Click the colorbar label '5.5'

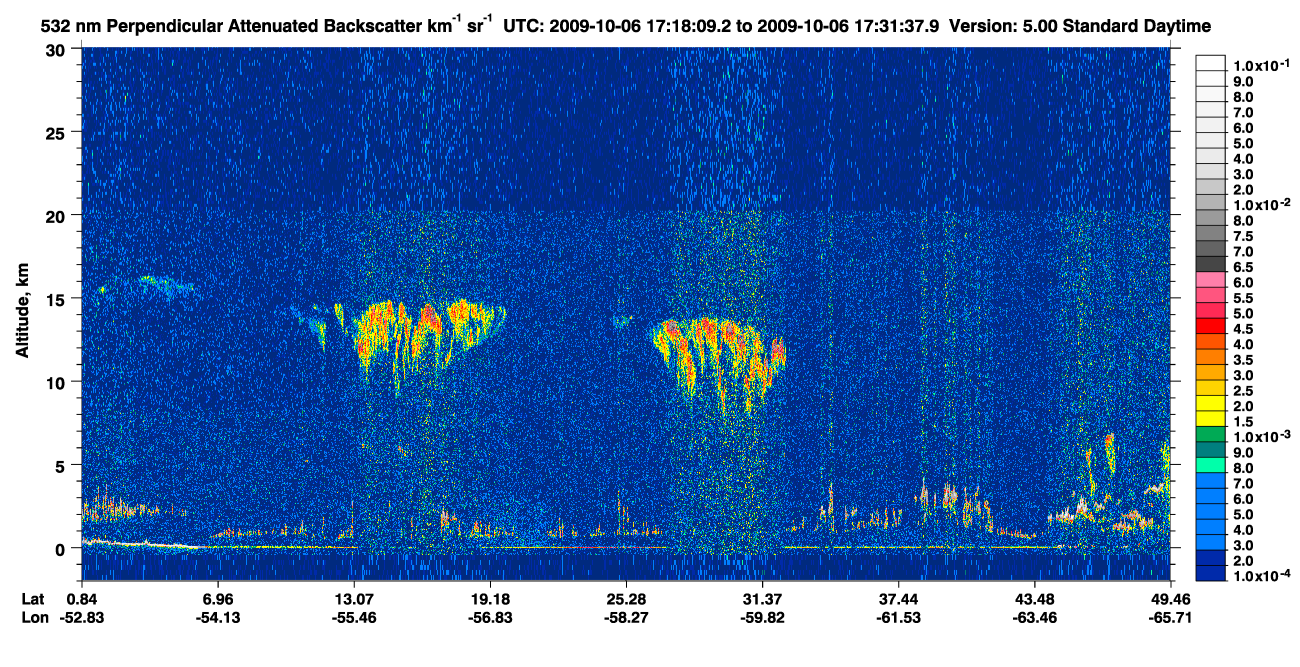[x=1243, y=298]
